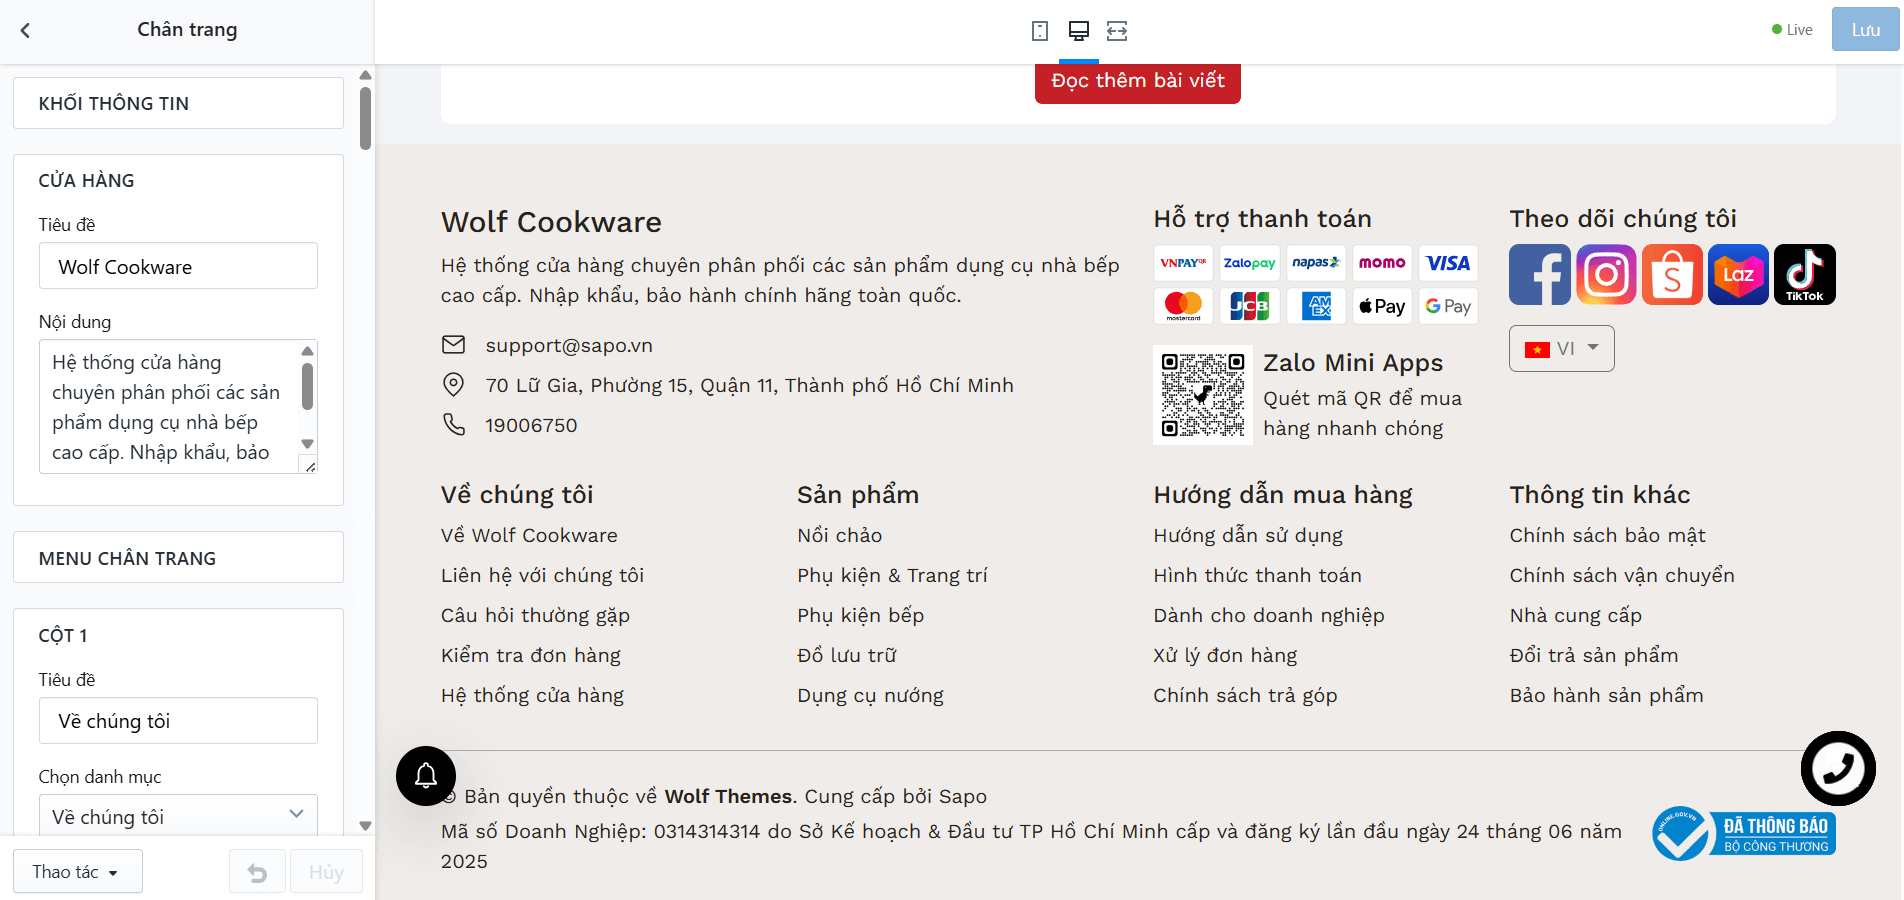Image resolution: width=1904 pixels, height=900 pixels.
Task: Click the JCB payment icon
Action: [x=1250, y=306]
